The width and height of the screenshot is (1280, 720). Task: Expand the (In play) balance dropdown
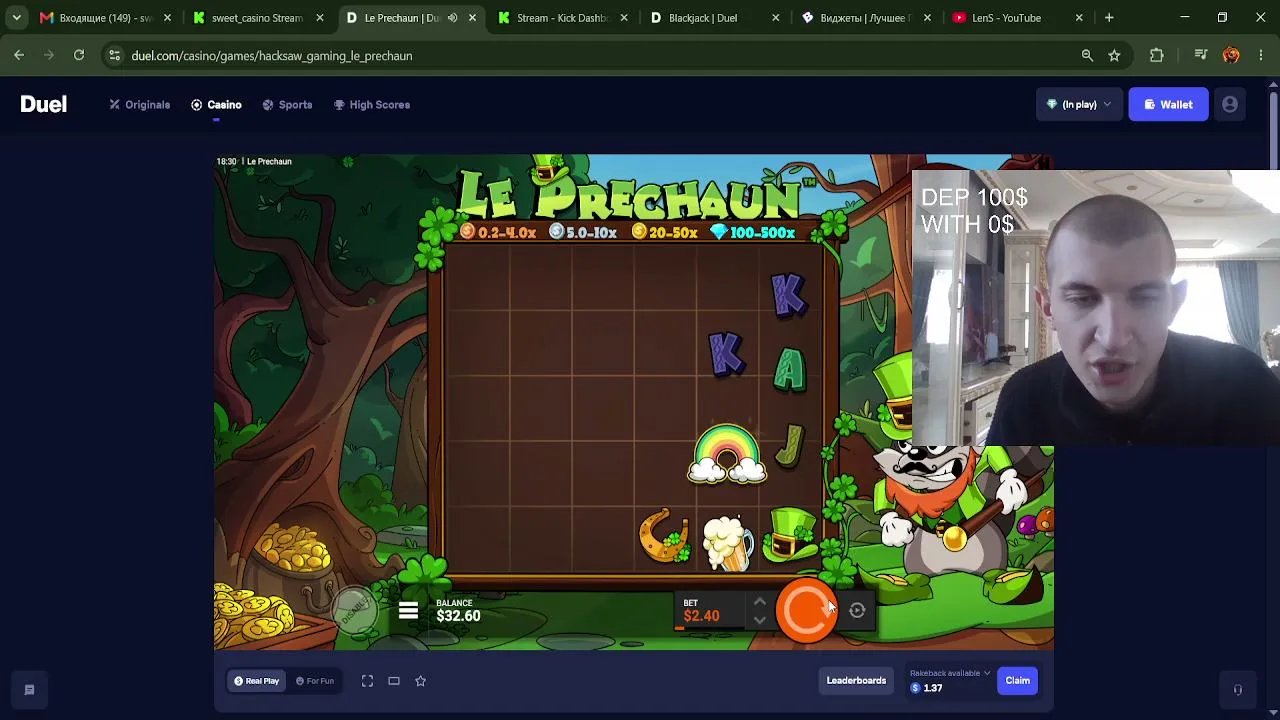[x=1078, y=104]
